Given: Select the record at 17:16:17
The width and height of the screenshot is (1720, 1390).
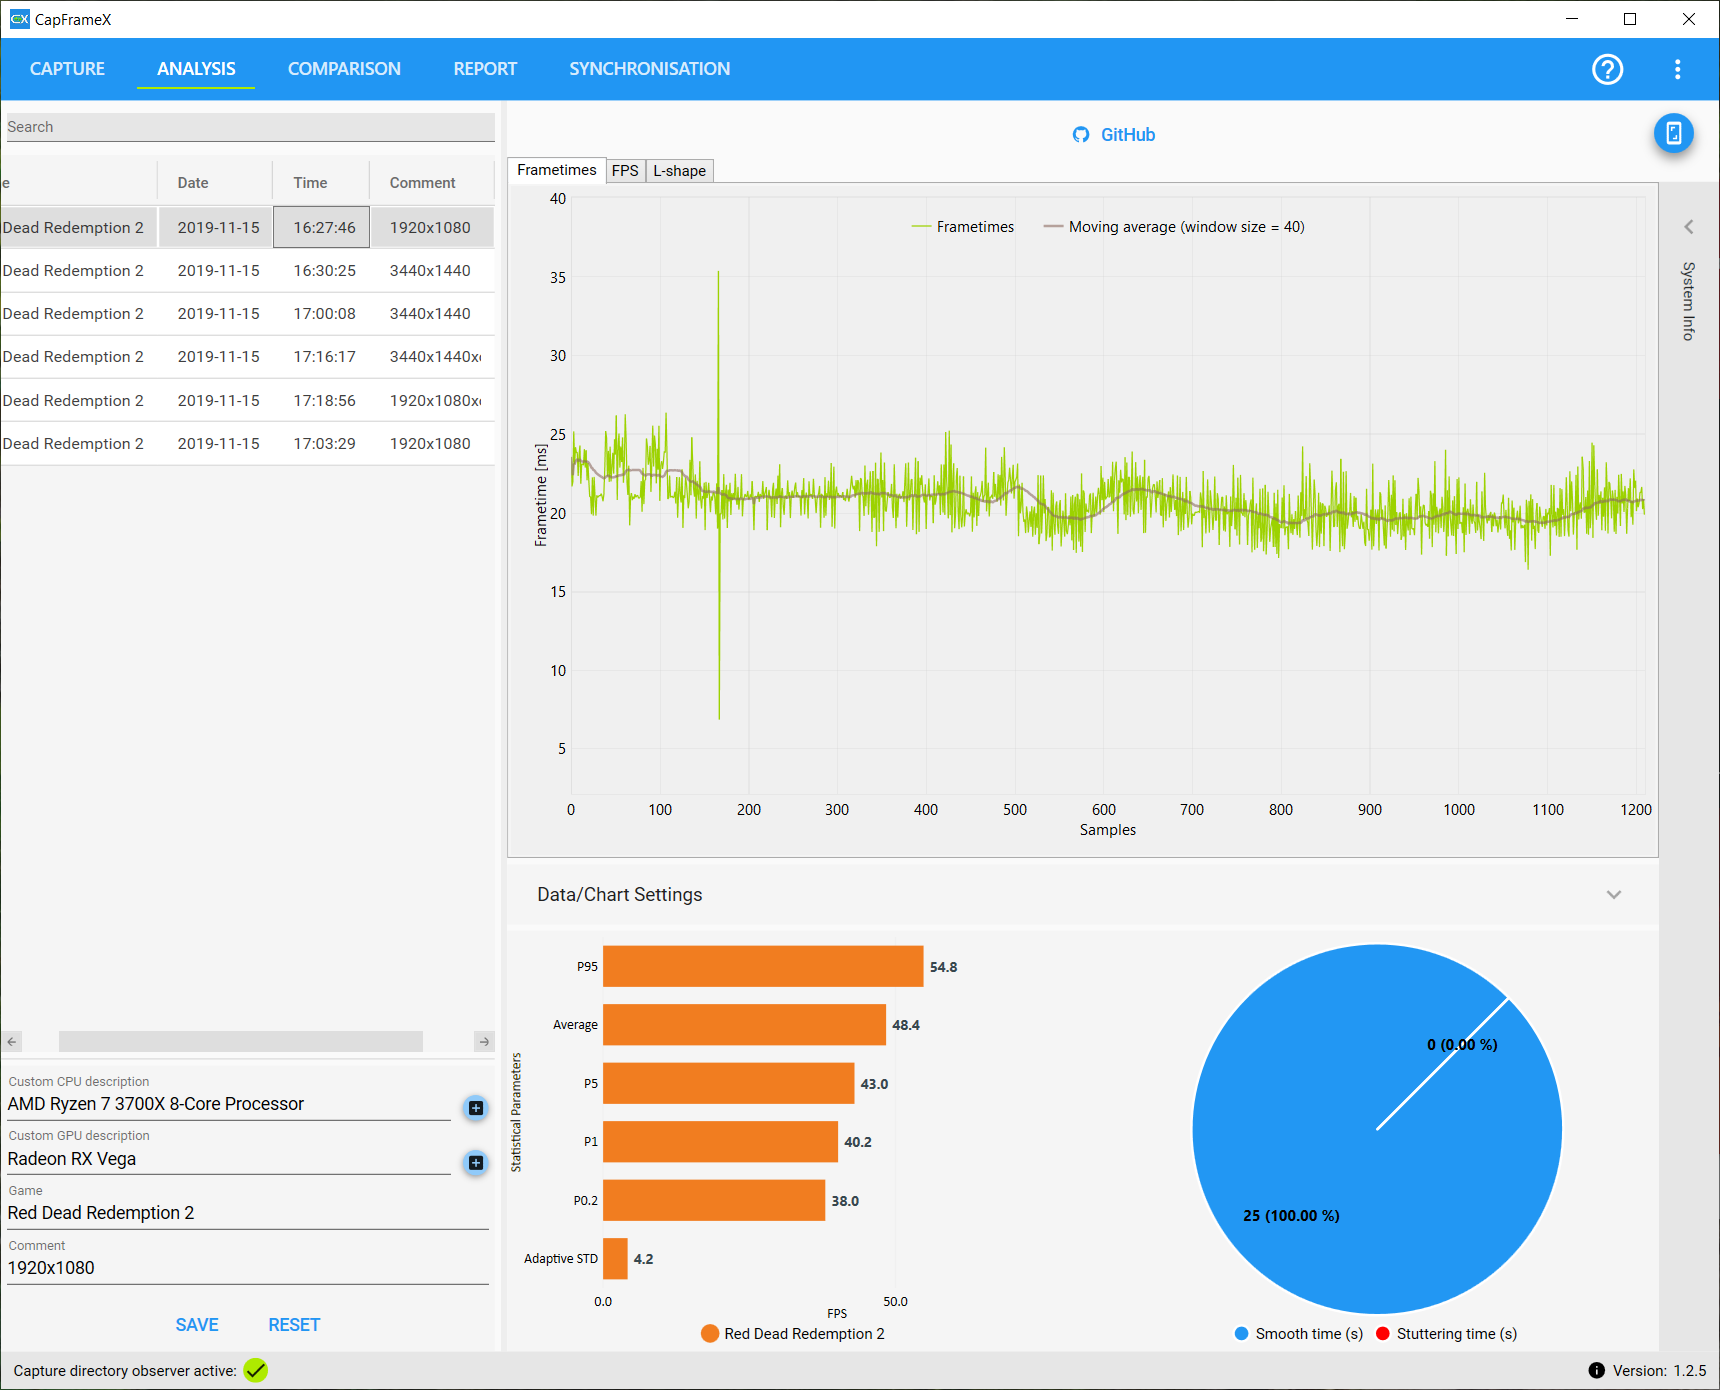Looking at the screenshot, I should tap(248, 357).
